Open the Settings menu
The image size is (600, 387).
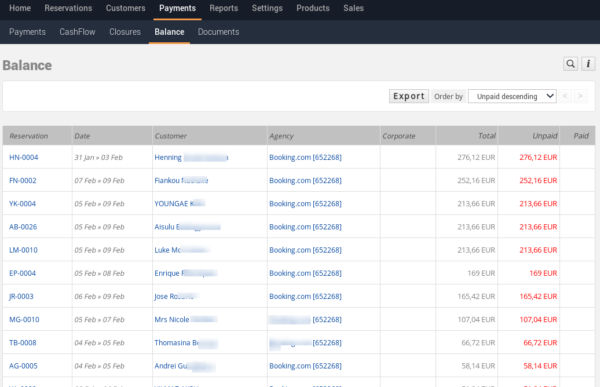267,8
